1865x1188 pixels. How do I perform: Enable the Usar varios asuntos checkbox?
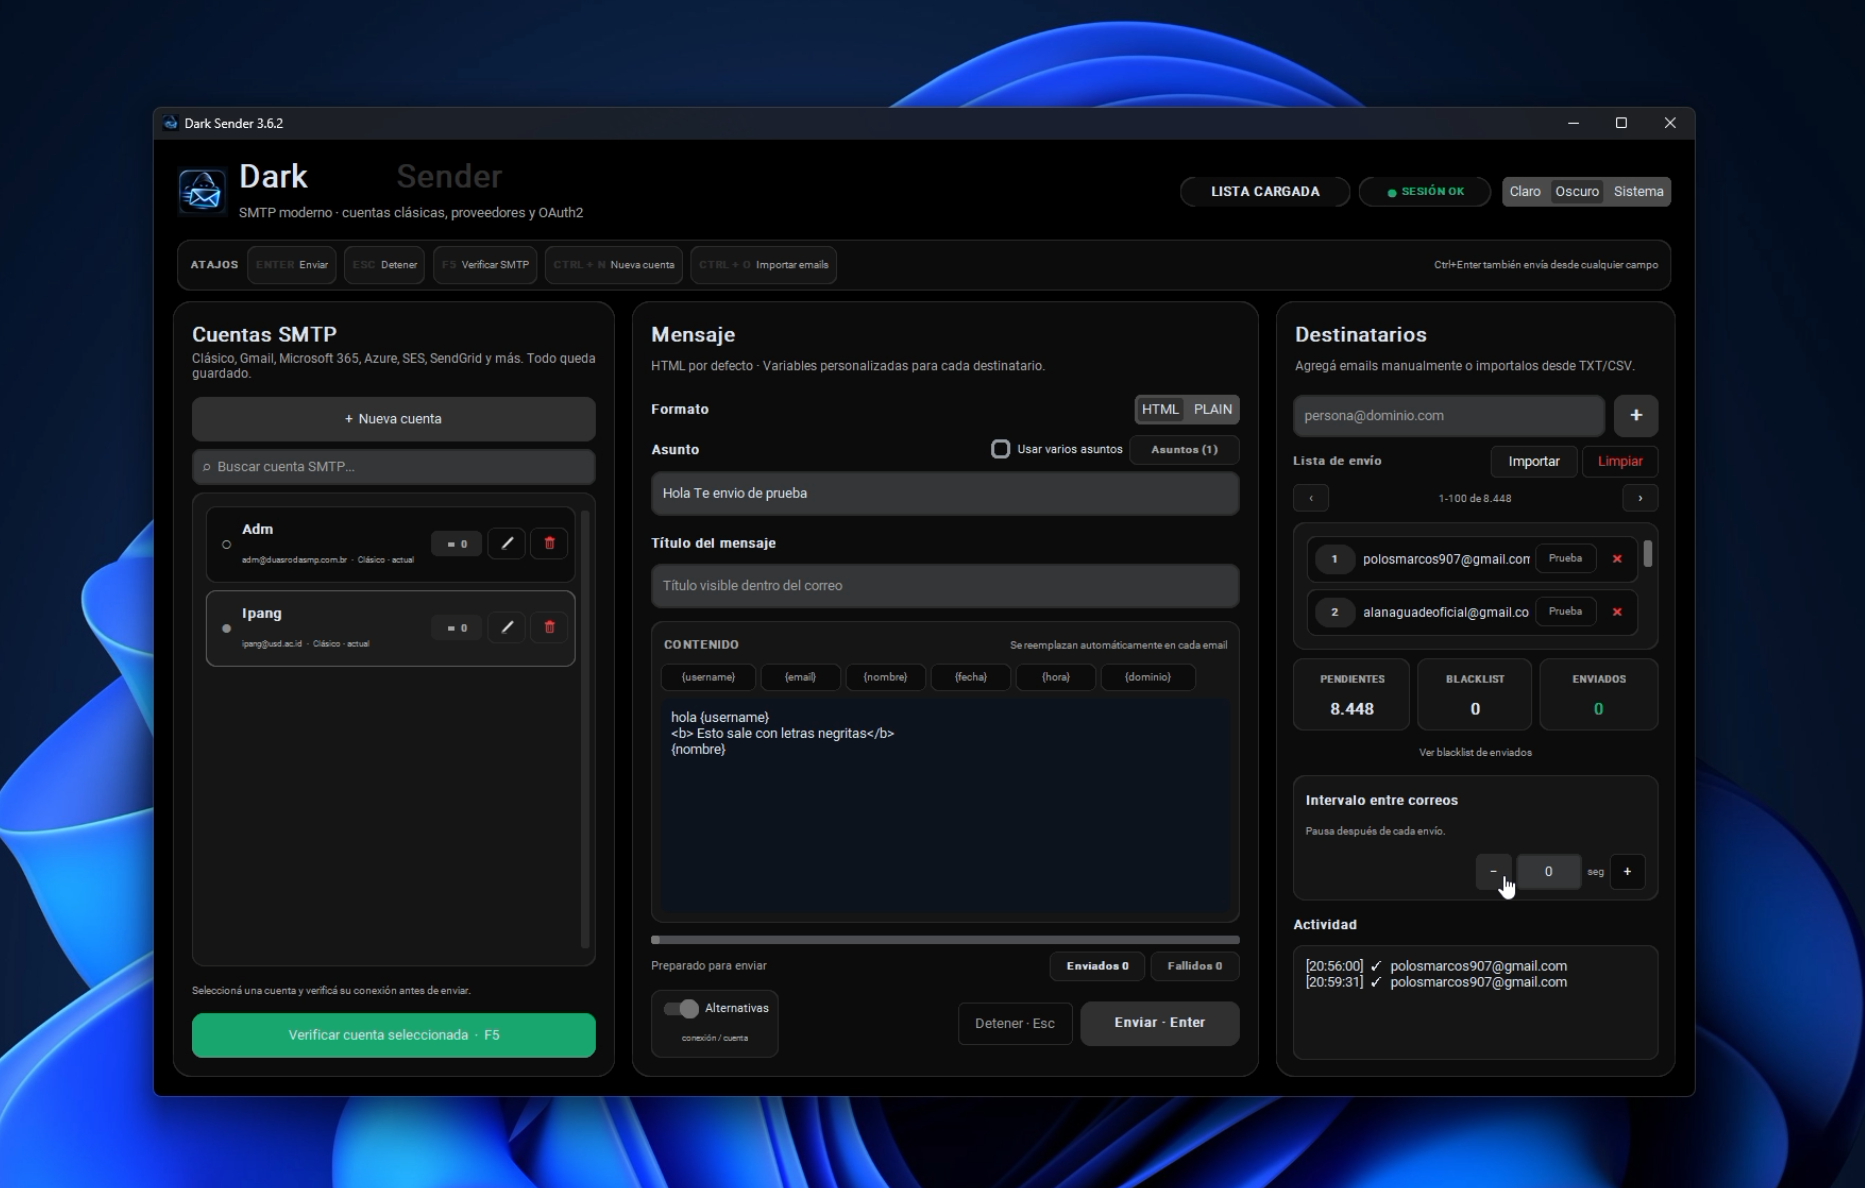1000,449
